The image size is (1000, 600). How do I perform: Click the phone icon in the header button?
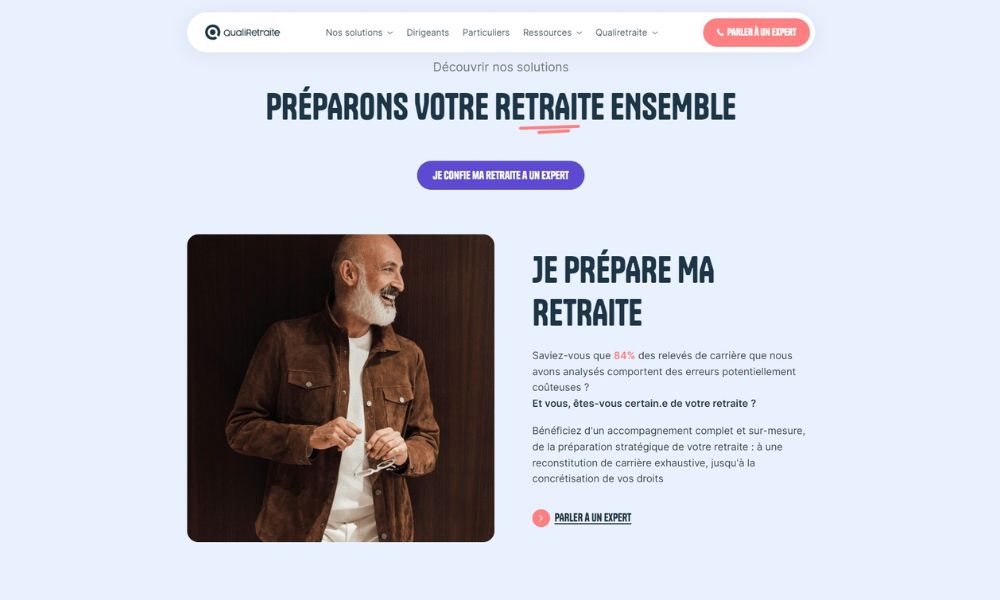point(720,33)
